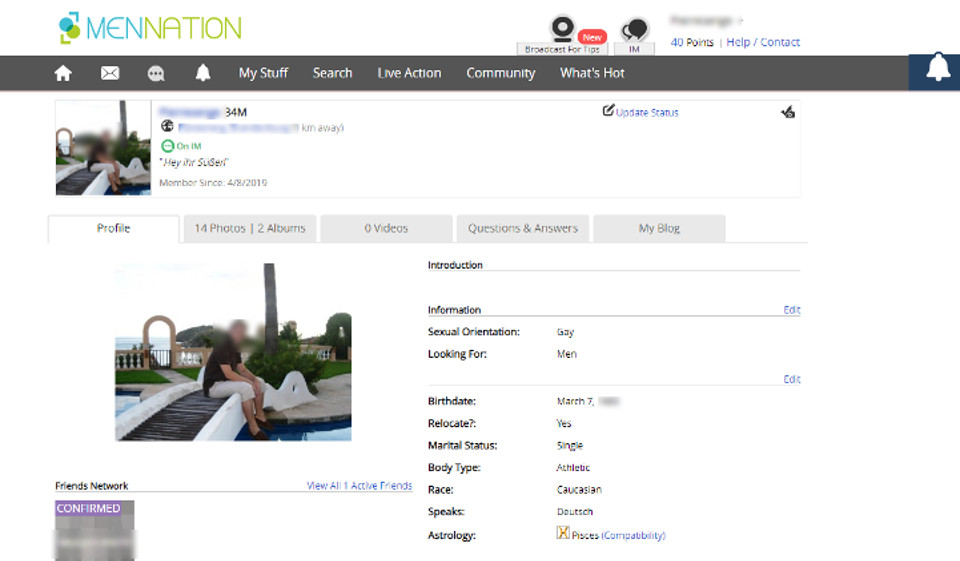Open the mail envelope icon

coord(110,73)
